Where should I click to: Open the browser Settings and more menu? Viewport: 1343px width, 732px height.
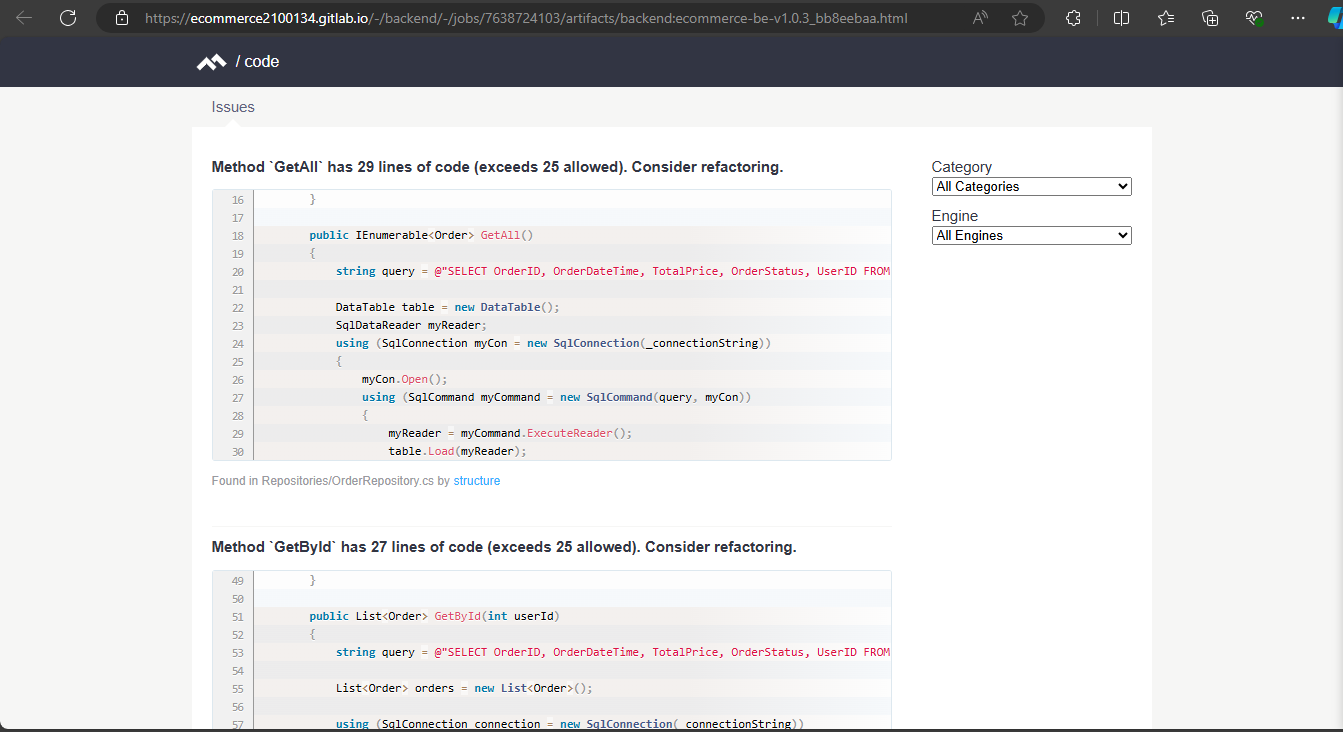(x=1298, y=18)
